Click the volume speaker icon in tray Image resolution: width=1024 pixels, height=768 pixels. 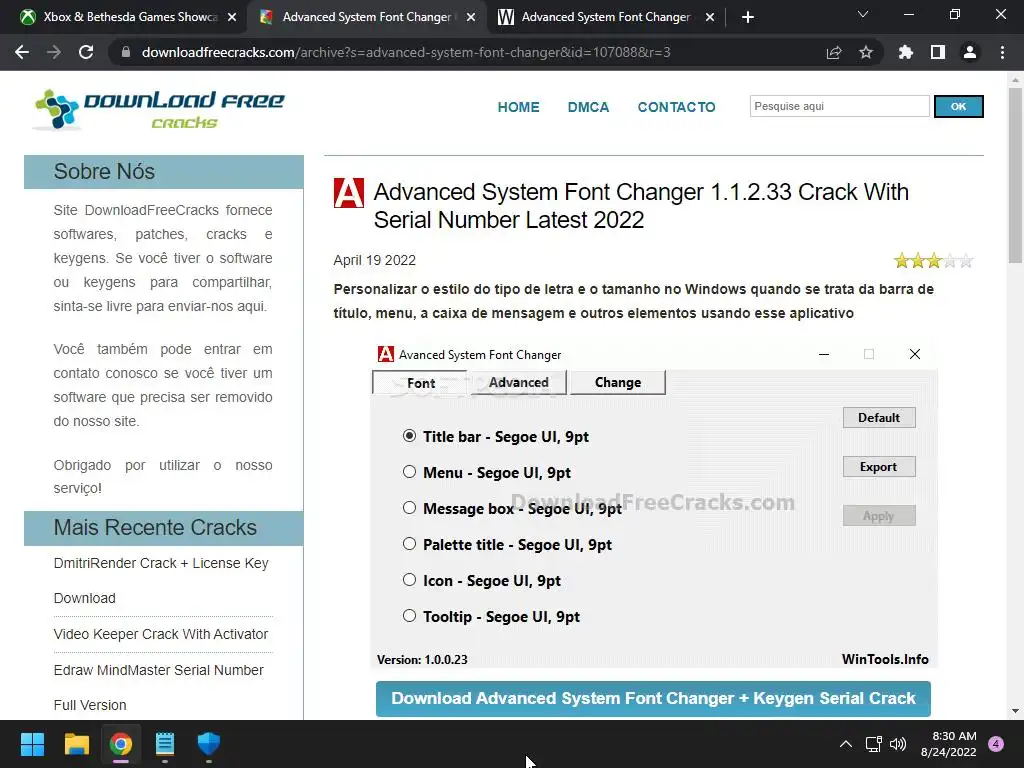pyautogui.click(x=898, y=744)
